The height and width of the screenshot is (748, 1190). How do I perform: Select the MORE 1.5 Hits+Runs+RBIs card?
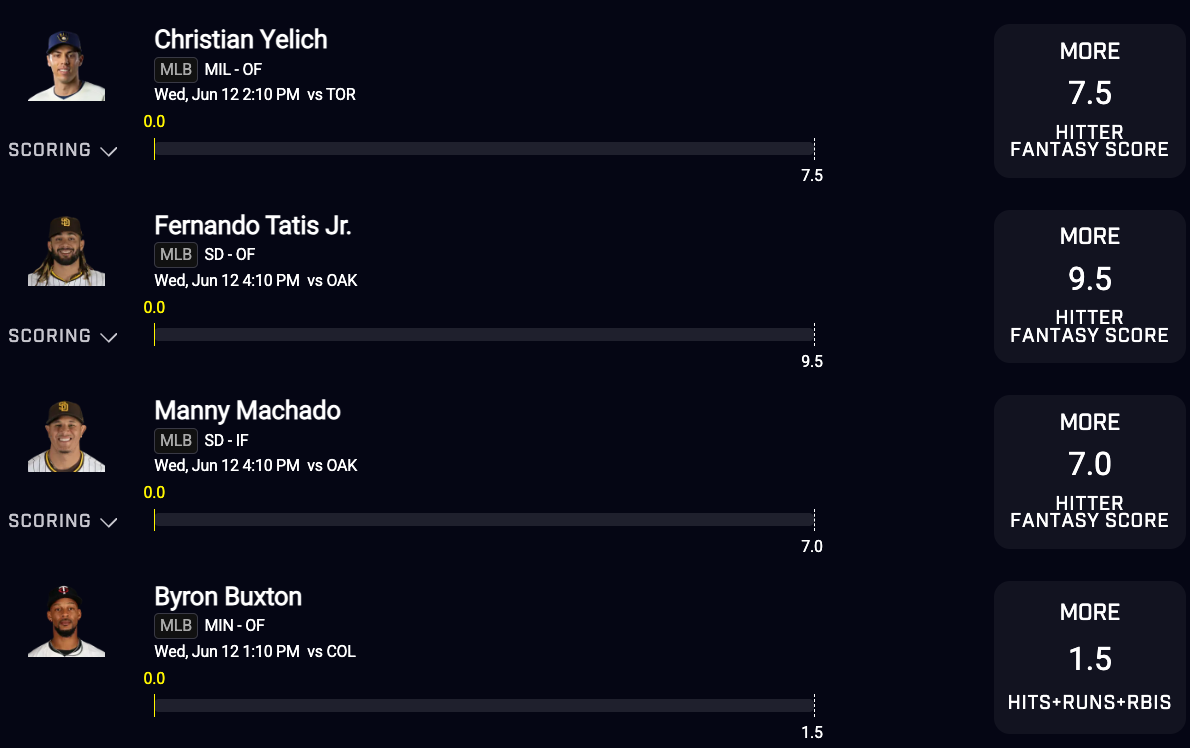(1090, 658)
